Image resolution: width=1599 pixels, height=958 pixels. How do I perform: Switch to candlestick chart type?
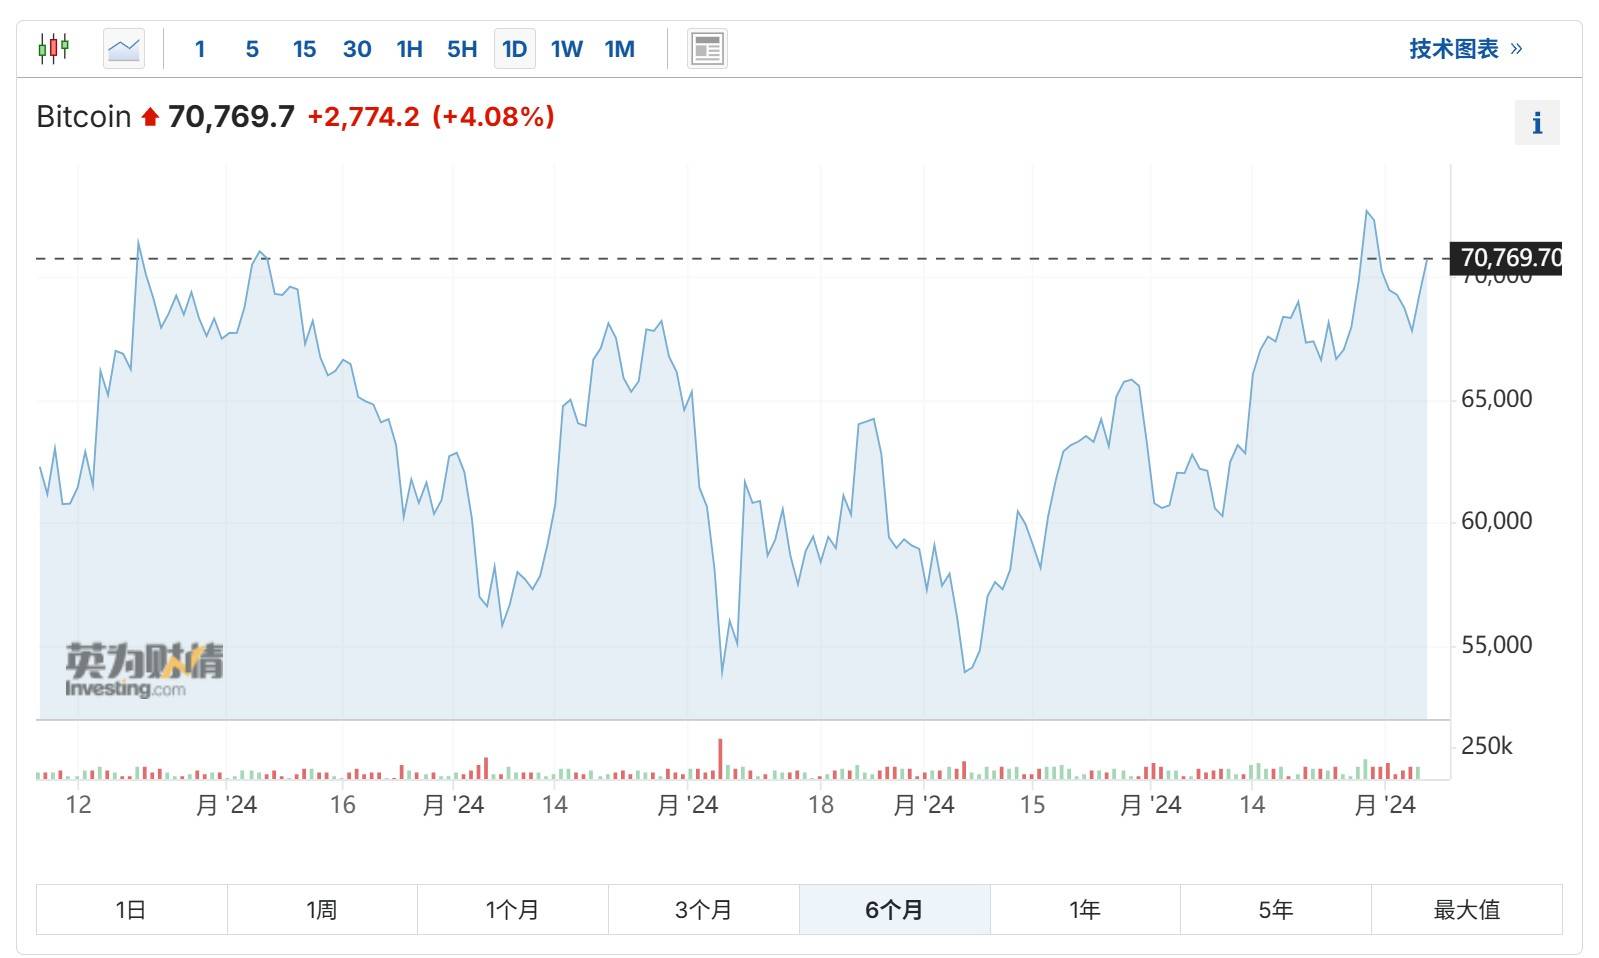pos(54,48)
